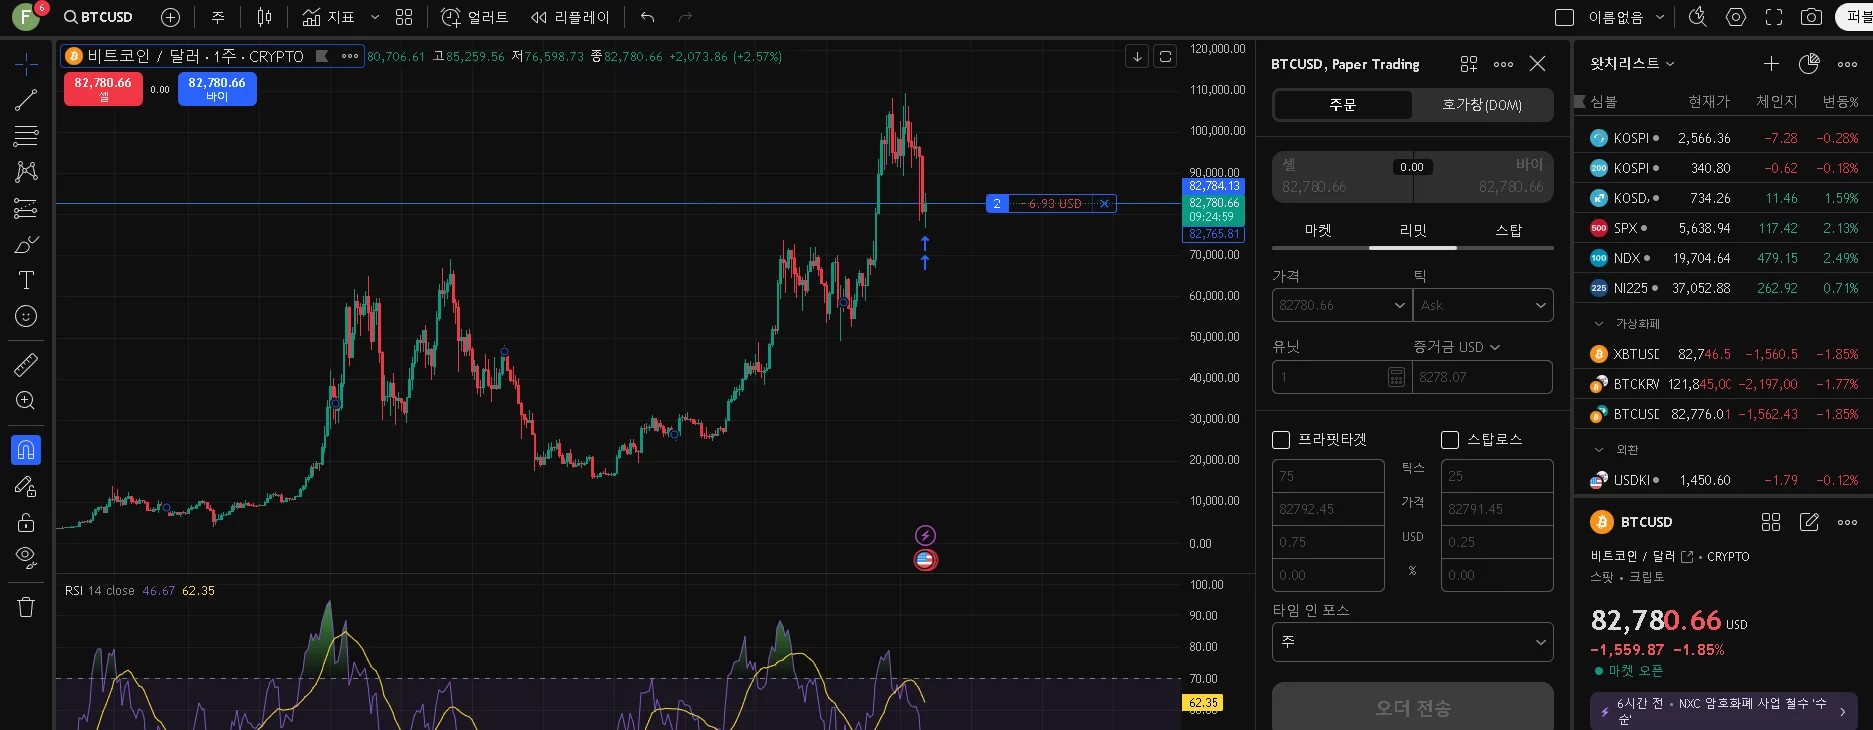This screenshot has width=1873, height=730.
Task: Open the edit note icon in BTCUSD details
Action: (1809, 522)
